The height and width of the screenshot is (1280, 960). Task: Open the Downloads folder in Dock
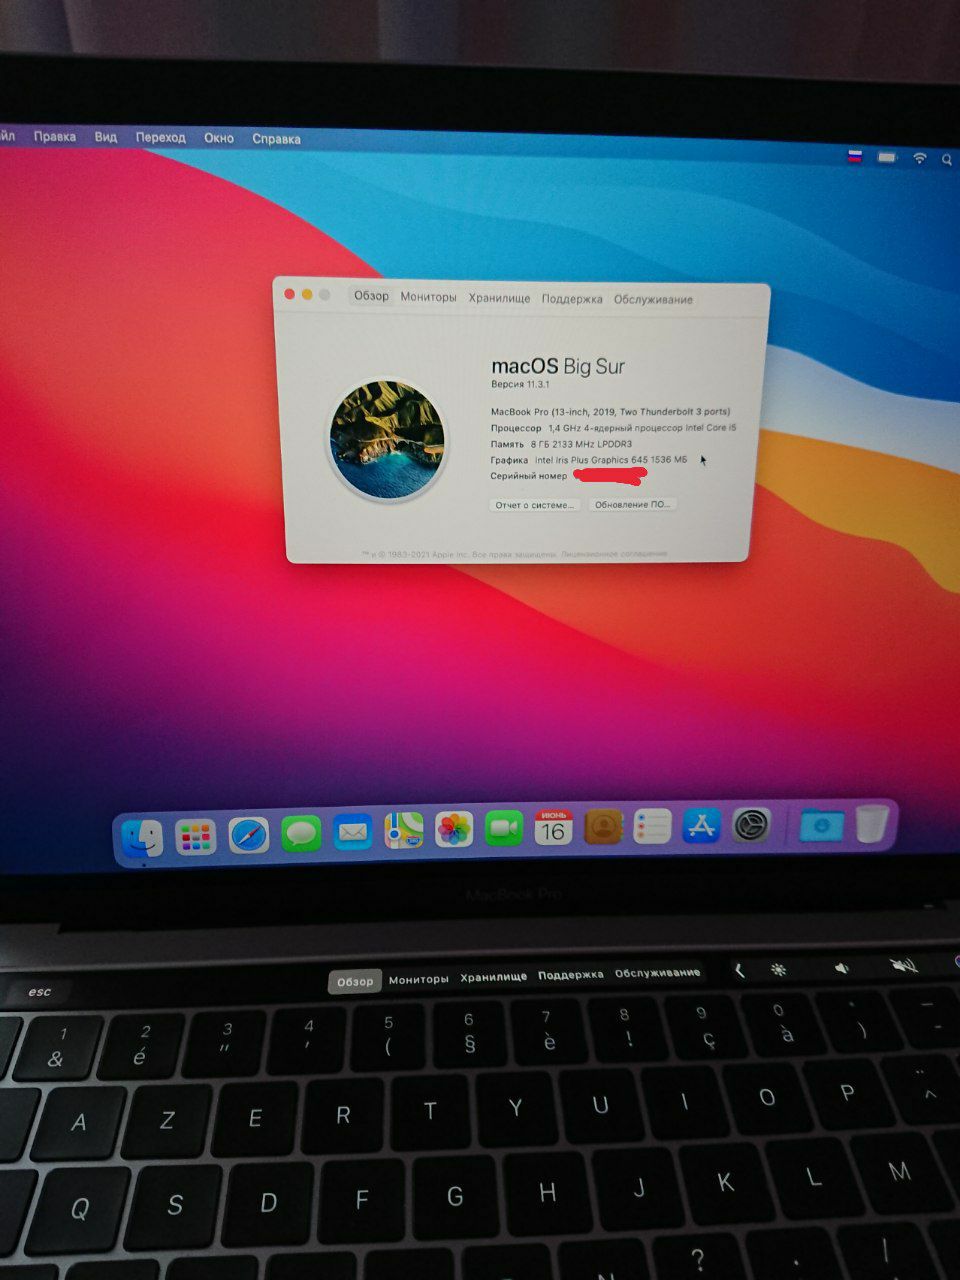[821, 825]
